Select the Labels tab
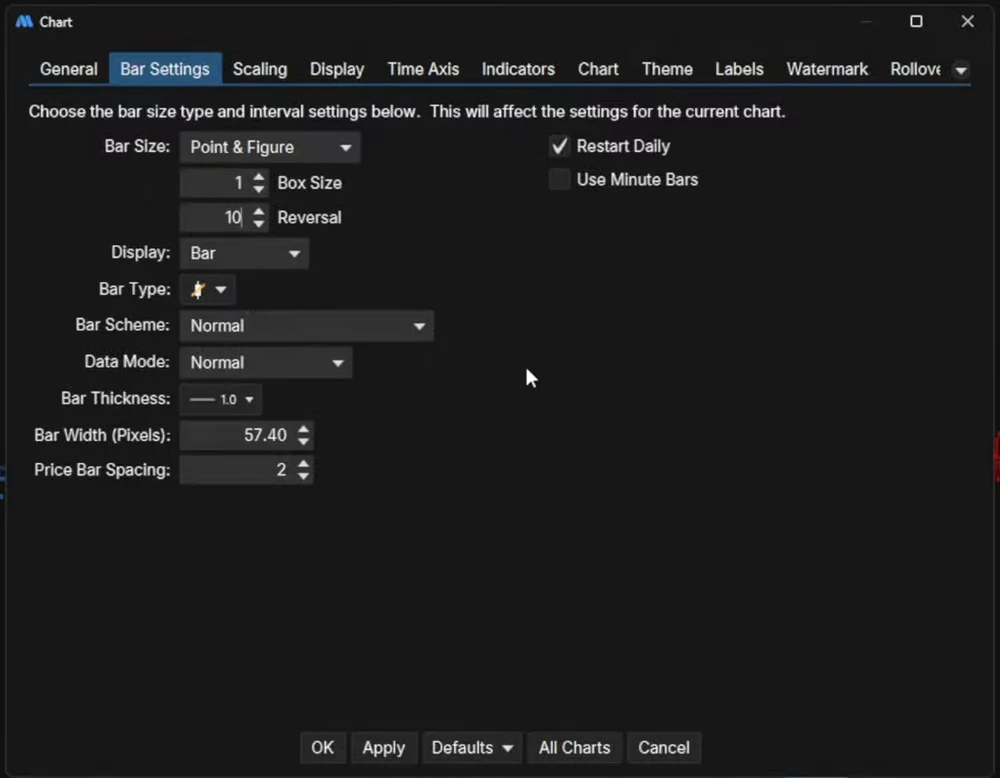 739,69
